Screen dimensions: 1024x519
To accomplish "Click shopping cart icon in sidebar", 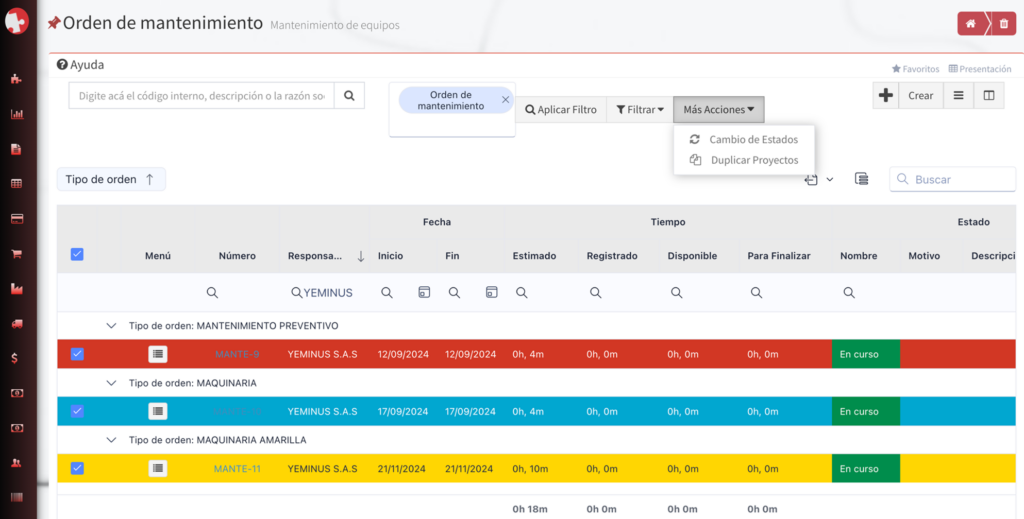I will click(17, 254).
